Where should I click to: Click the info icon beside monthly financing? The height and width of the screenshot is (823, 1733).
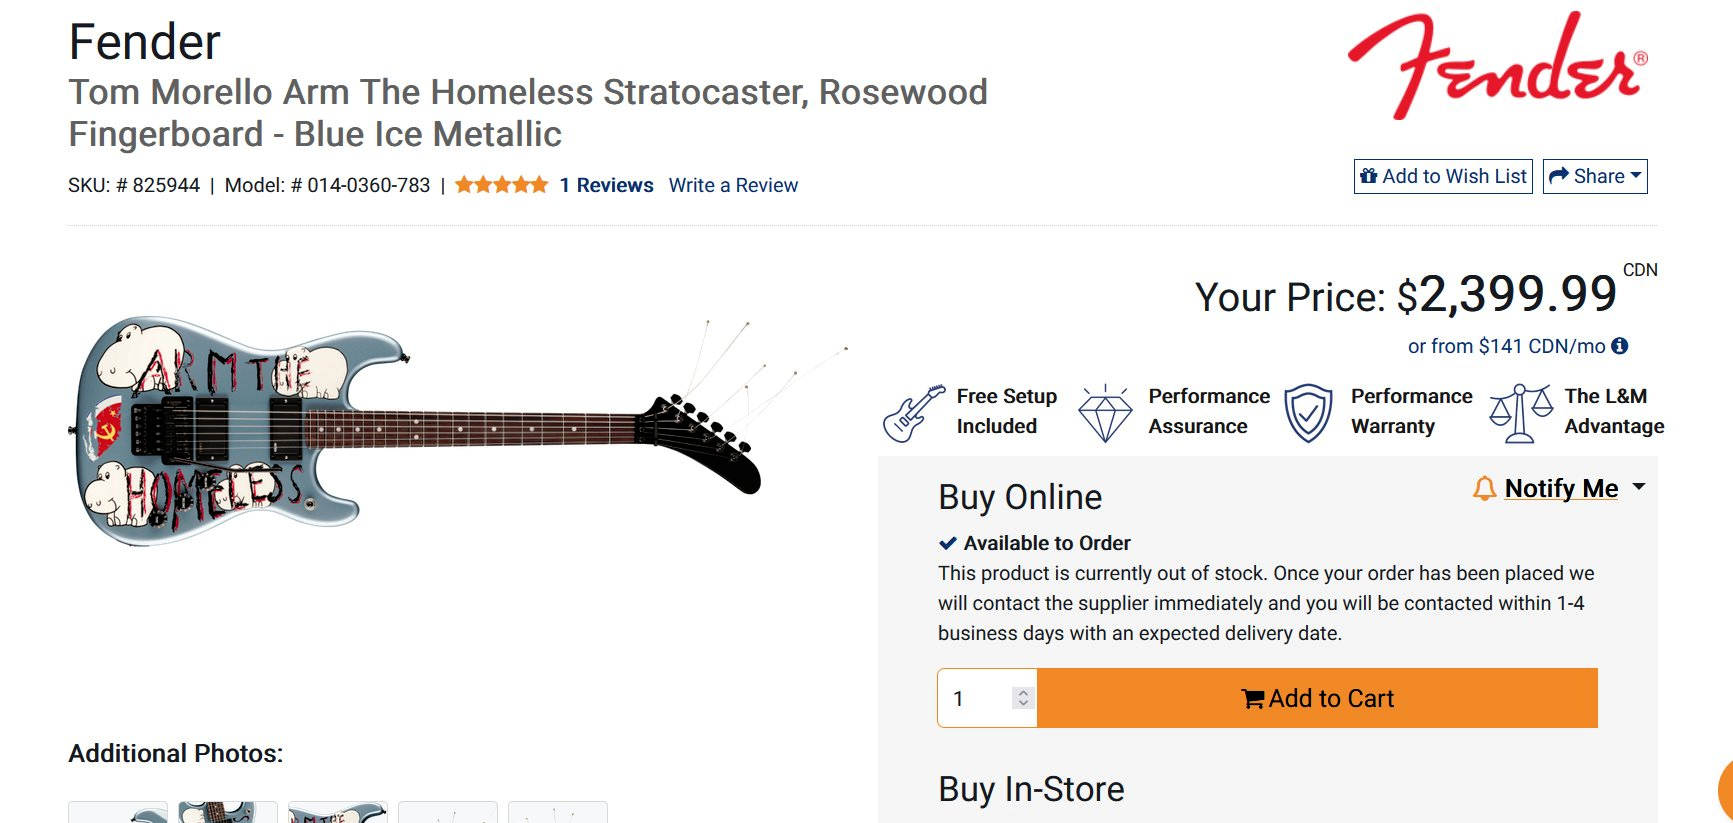pyautogui.click(x=1620, y=346)
